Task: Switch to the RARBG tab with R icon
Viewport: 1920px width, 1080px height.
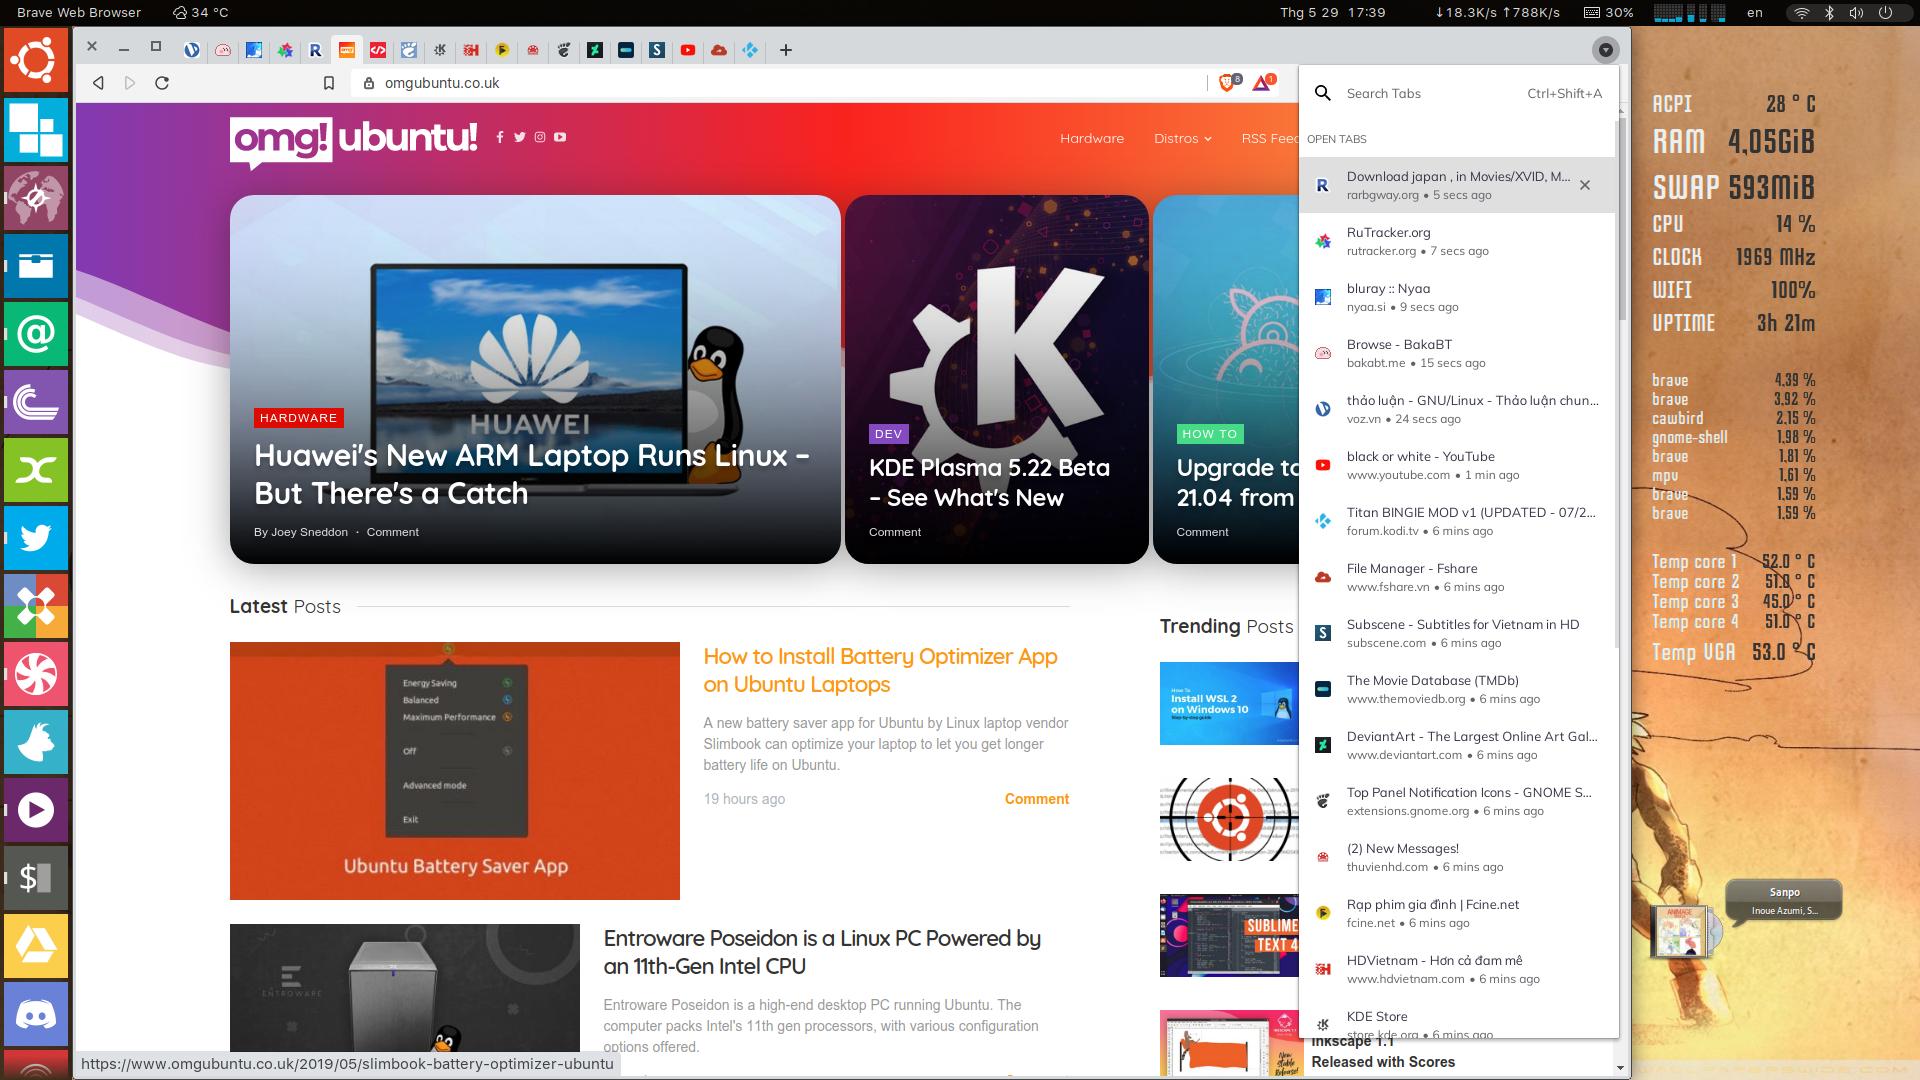Action: (x=315, y=50)
